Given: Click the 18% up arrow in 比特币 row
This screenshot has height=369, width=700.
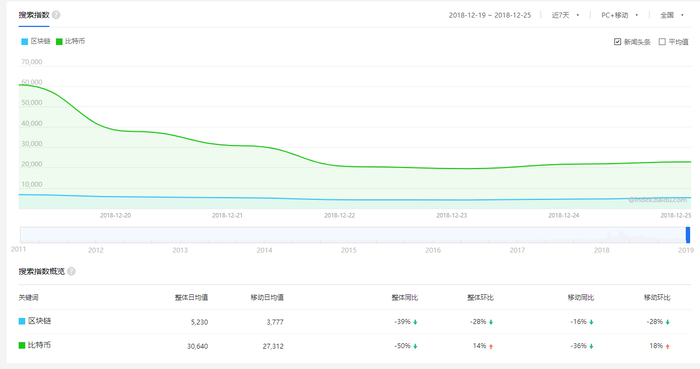Looking at the screenshot, I should pyautogui.click(x=667, y=346).
